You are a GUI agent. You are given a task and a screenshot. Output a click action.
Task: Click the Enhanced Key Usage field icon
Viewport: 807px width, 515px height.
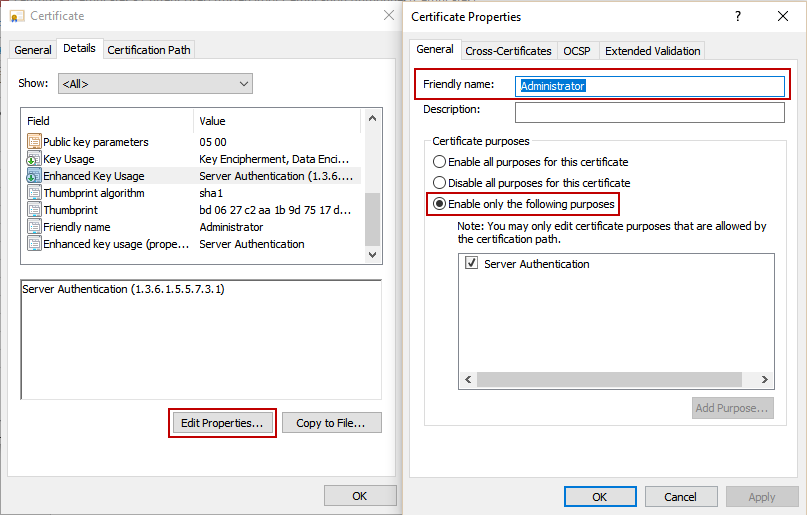tap(33, 176)
